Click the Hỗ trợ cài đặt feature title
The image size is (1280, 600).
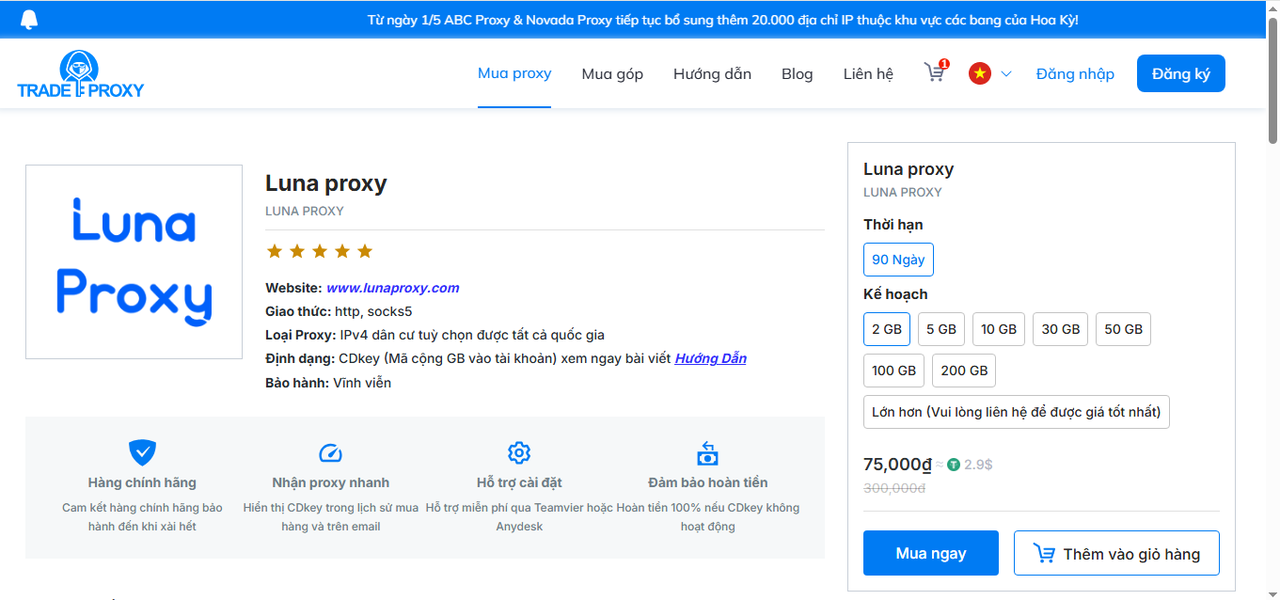tap(519, 483)
